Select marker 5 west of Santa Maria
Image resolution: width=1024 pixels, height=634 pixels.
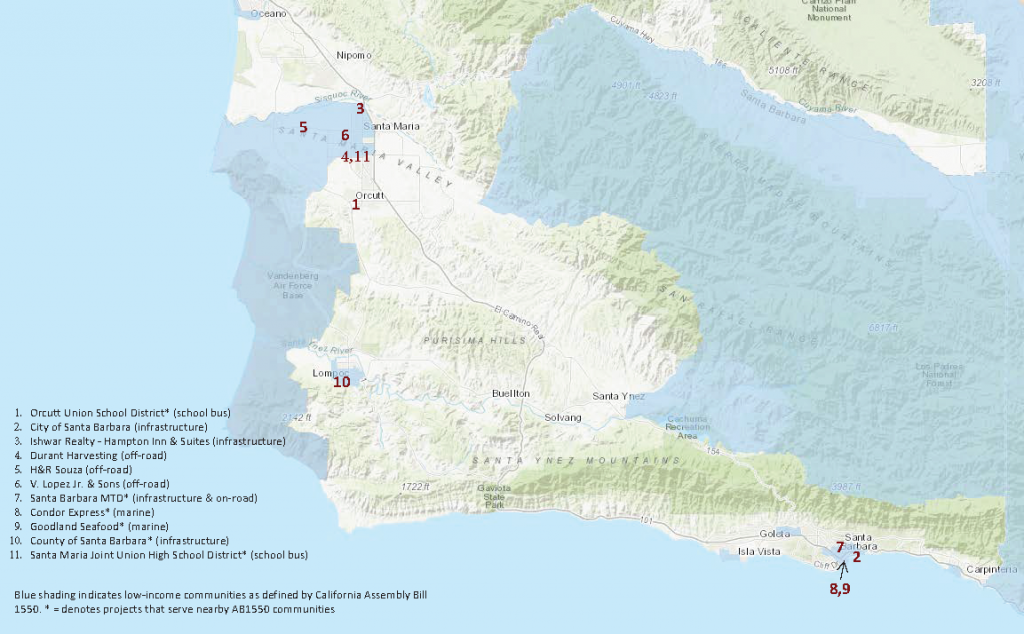pyautogui.click(x=302, y=127)
